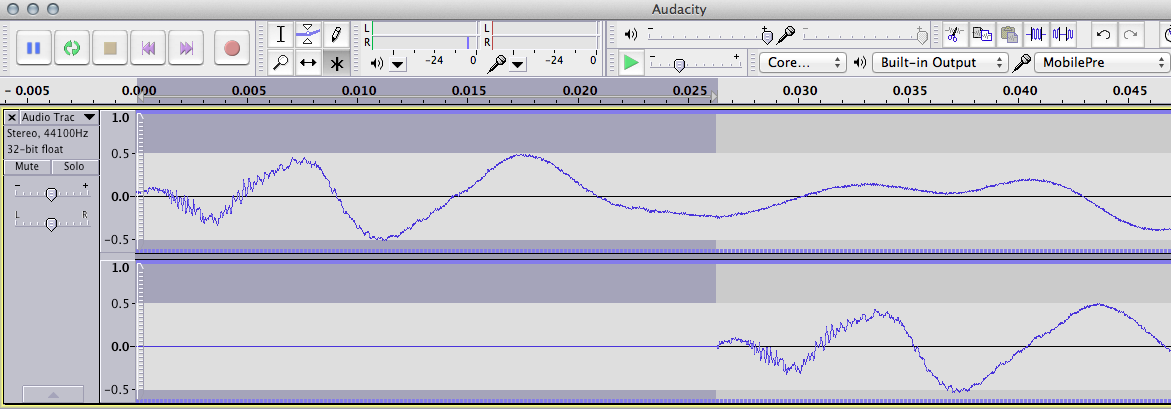This screenshot has height=409, width=1171.
Task: Adjust the track gain slider
Action: (x=51, y=193)
